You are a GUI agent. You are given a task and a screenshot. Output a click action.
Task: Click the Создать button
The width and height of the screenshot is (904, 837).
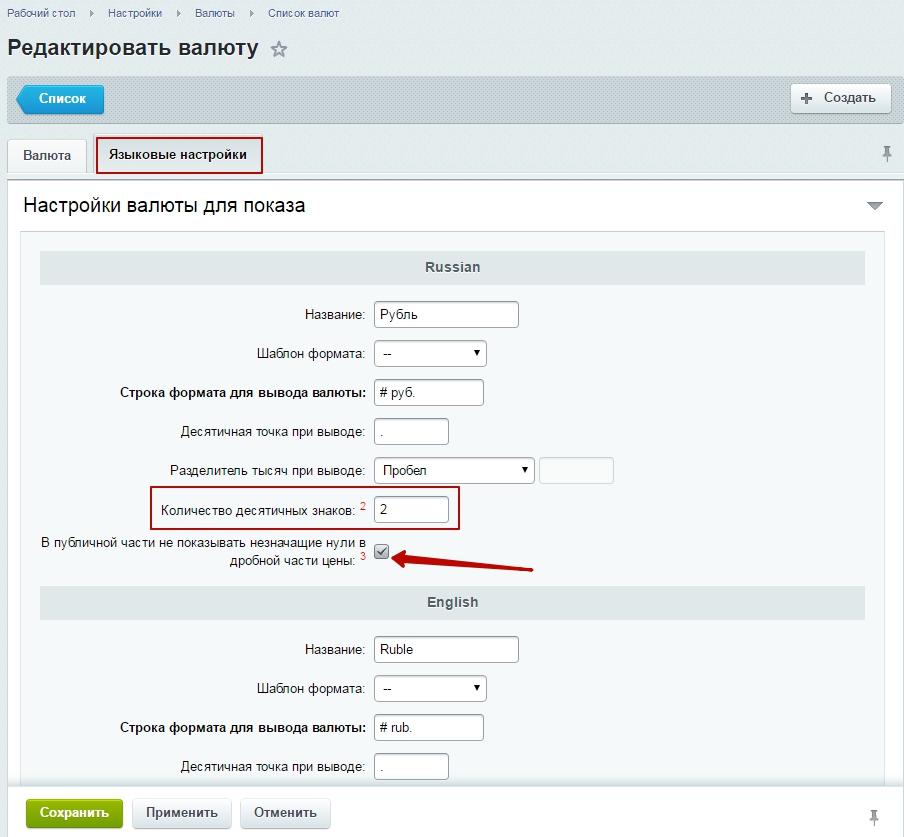coord(840,98)
